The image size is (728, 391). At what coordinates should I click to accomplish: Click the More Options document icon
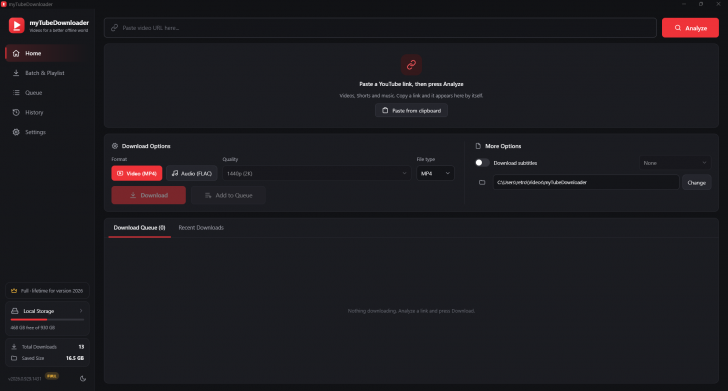(x=478, y=146)
